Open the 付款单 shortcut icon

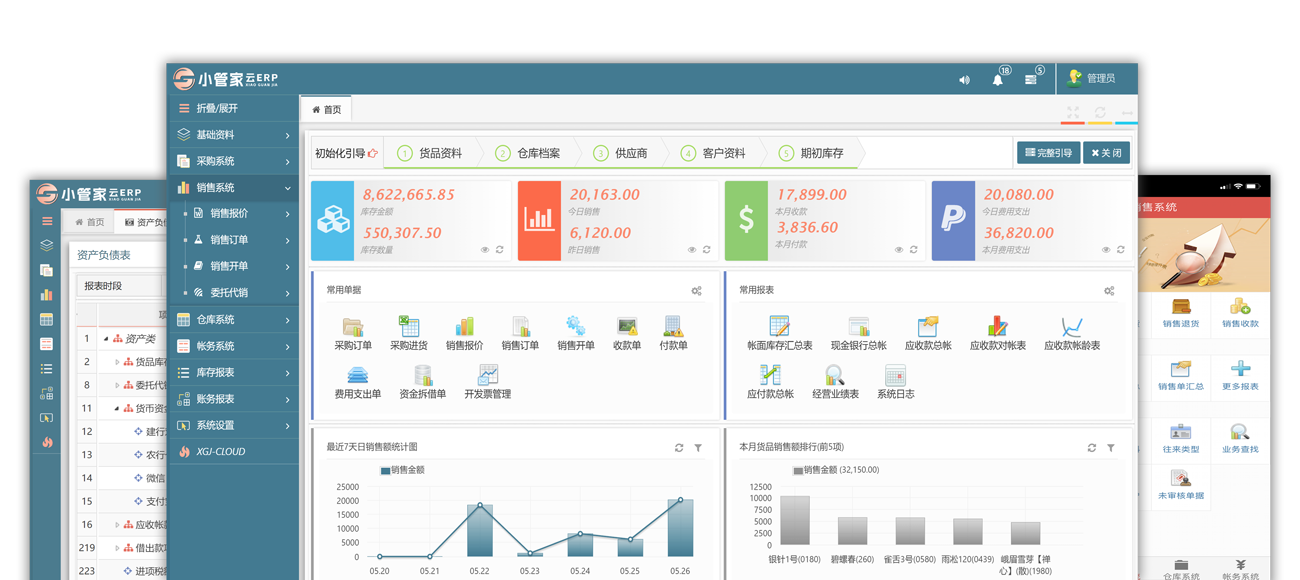pyautogui.click(x=673, y=326)
